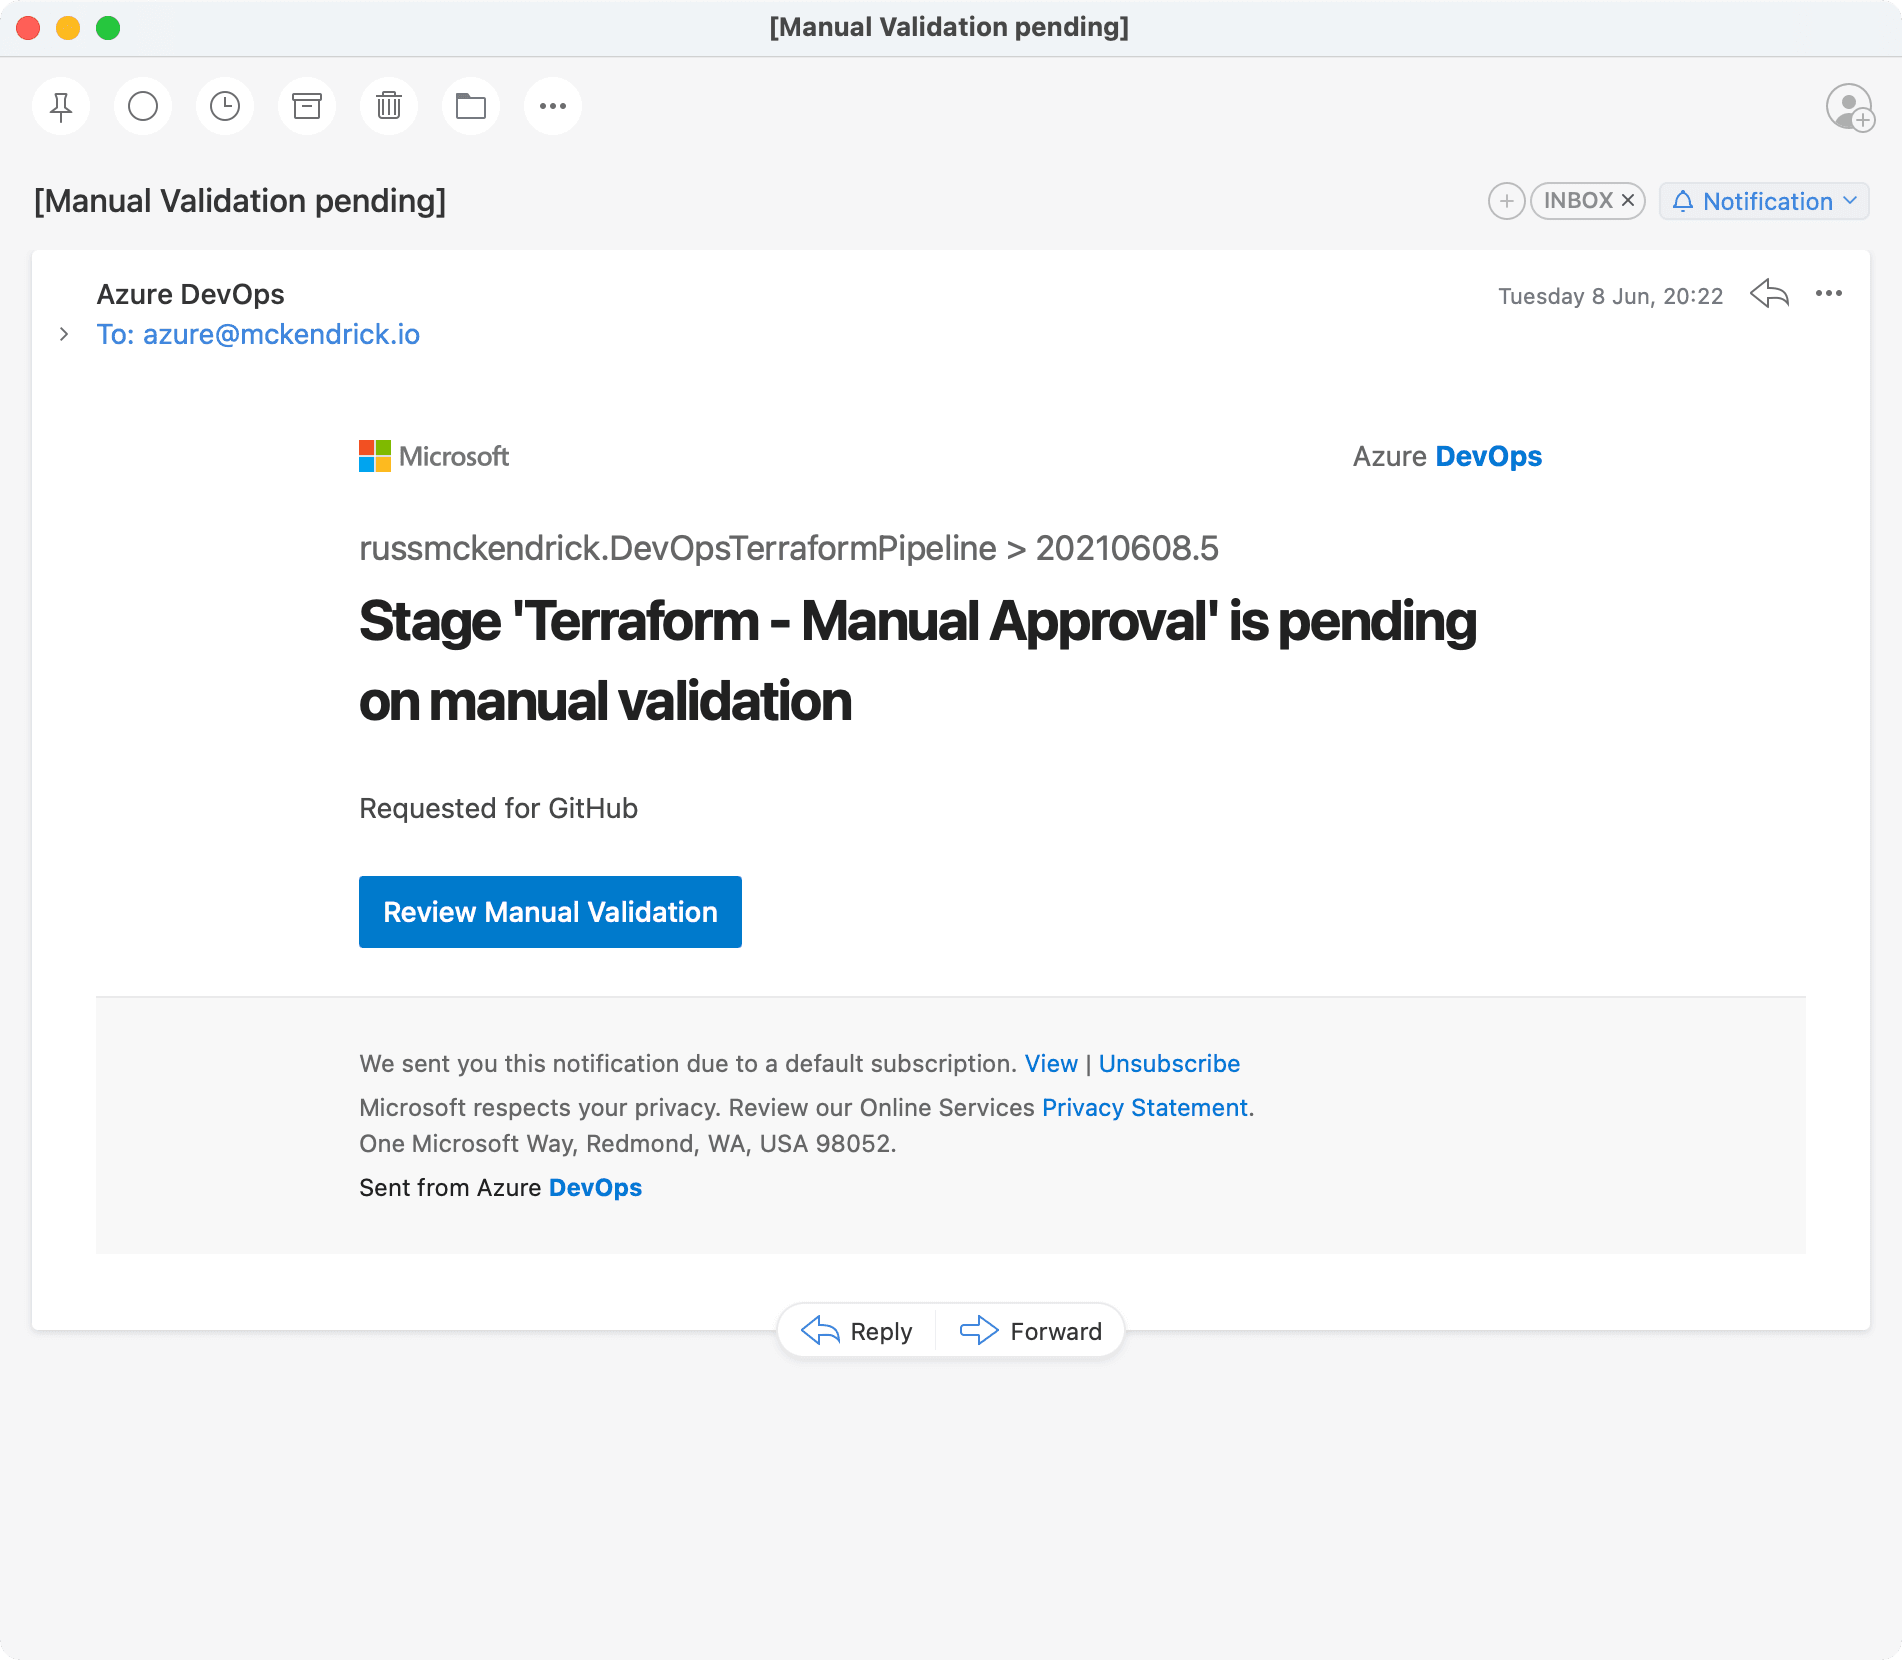Click the reply arrow beside the date
Image resolution: width=1902 pixels, height=1660 pixels.
tap(1769, 294)
